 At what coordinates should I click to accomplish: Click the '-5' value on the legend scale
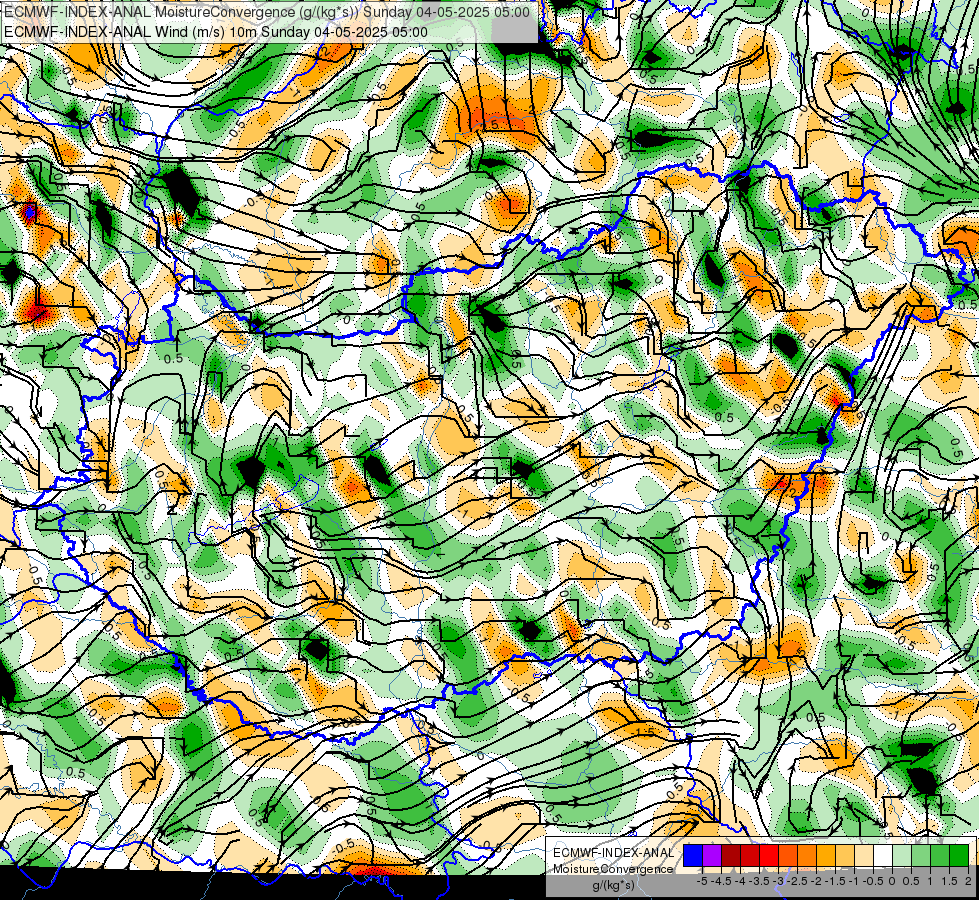(702, 881)
